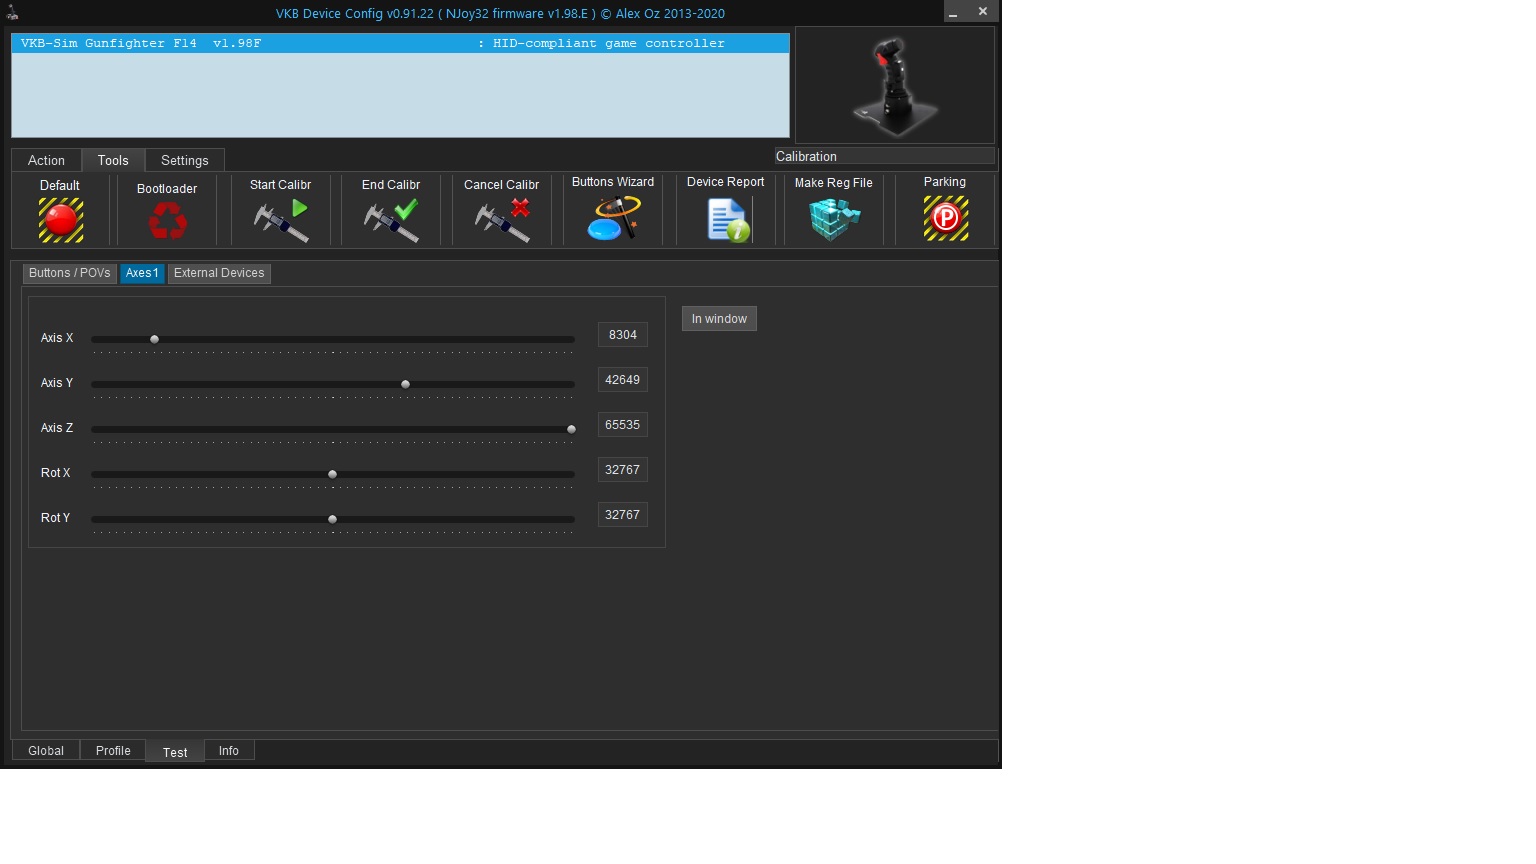This screenshot has height=864, width=1536.
Task: Go to the Global bottom tab
Action: (x=46, y=751)
